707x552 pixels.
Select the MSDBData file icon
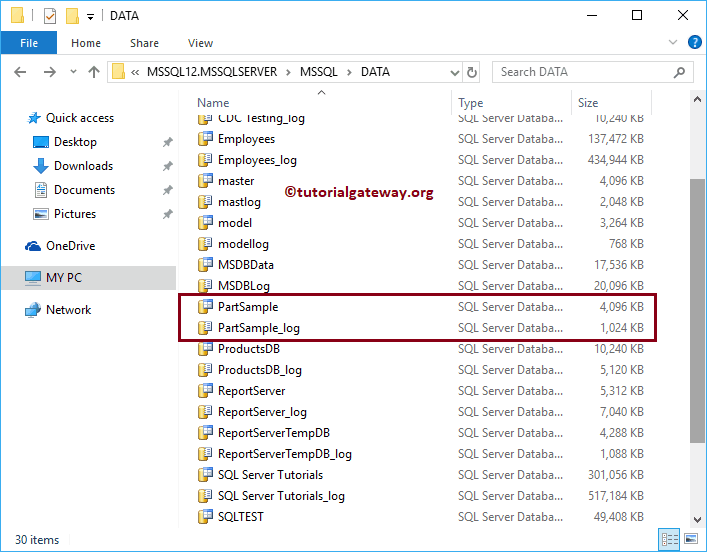tap(205, 264)
